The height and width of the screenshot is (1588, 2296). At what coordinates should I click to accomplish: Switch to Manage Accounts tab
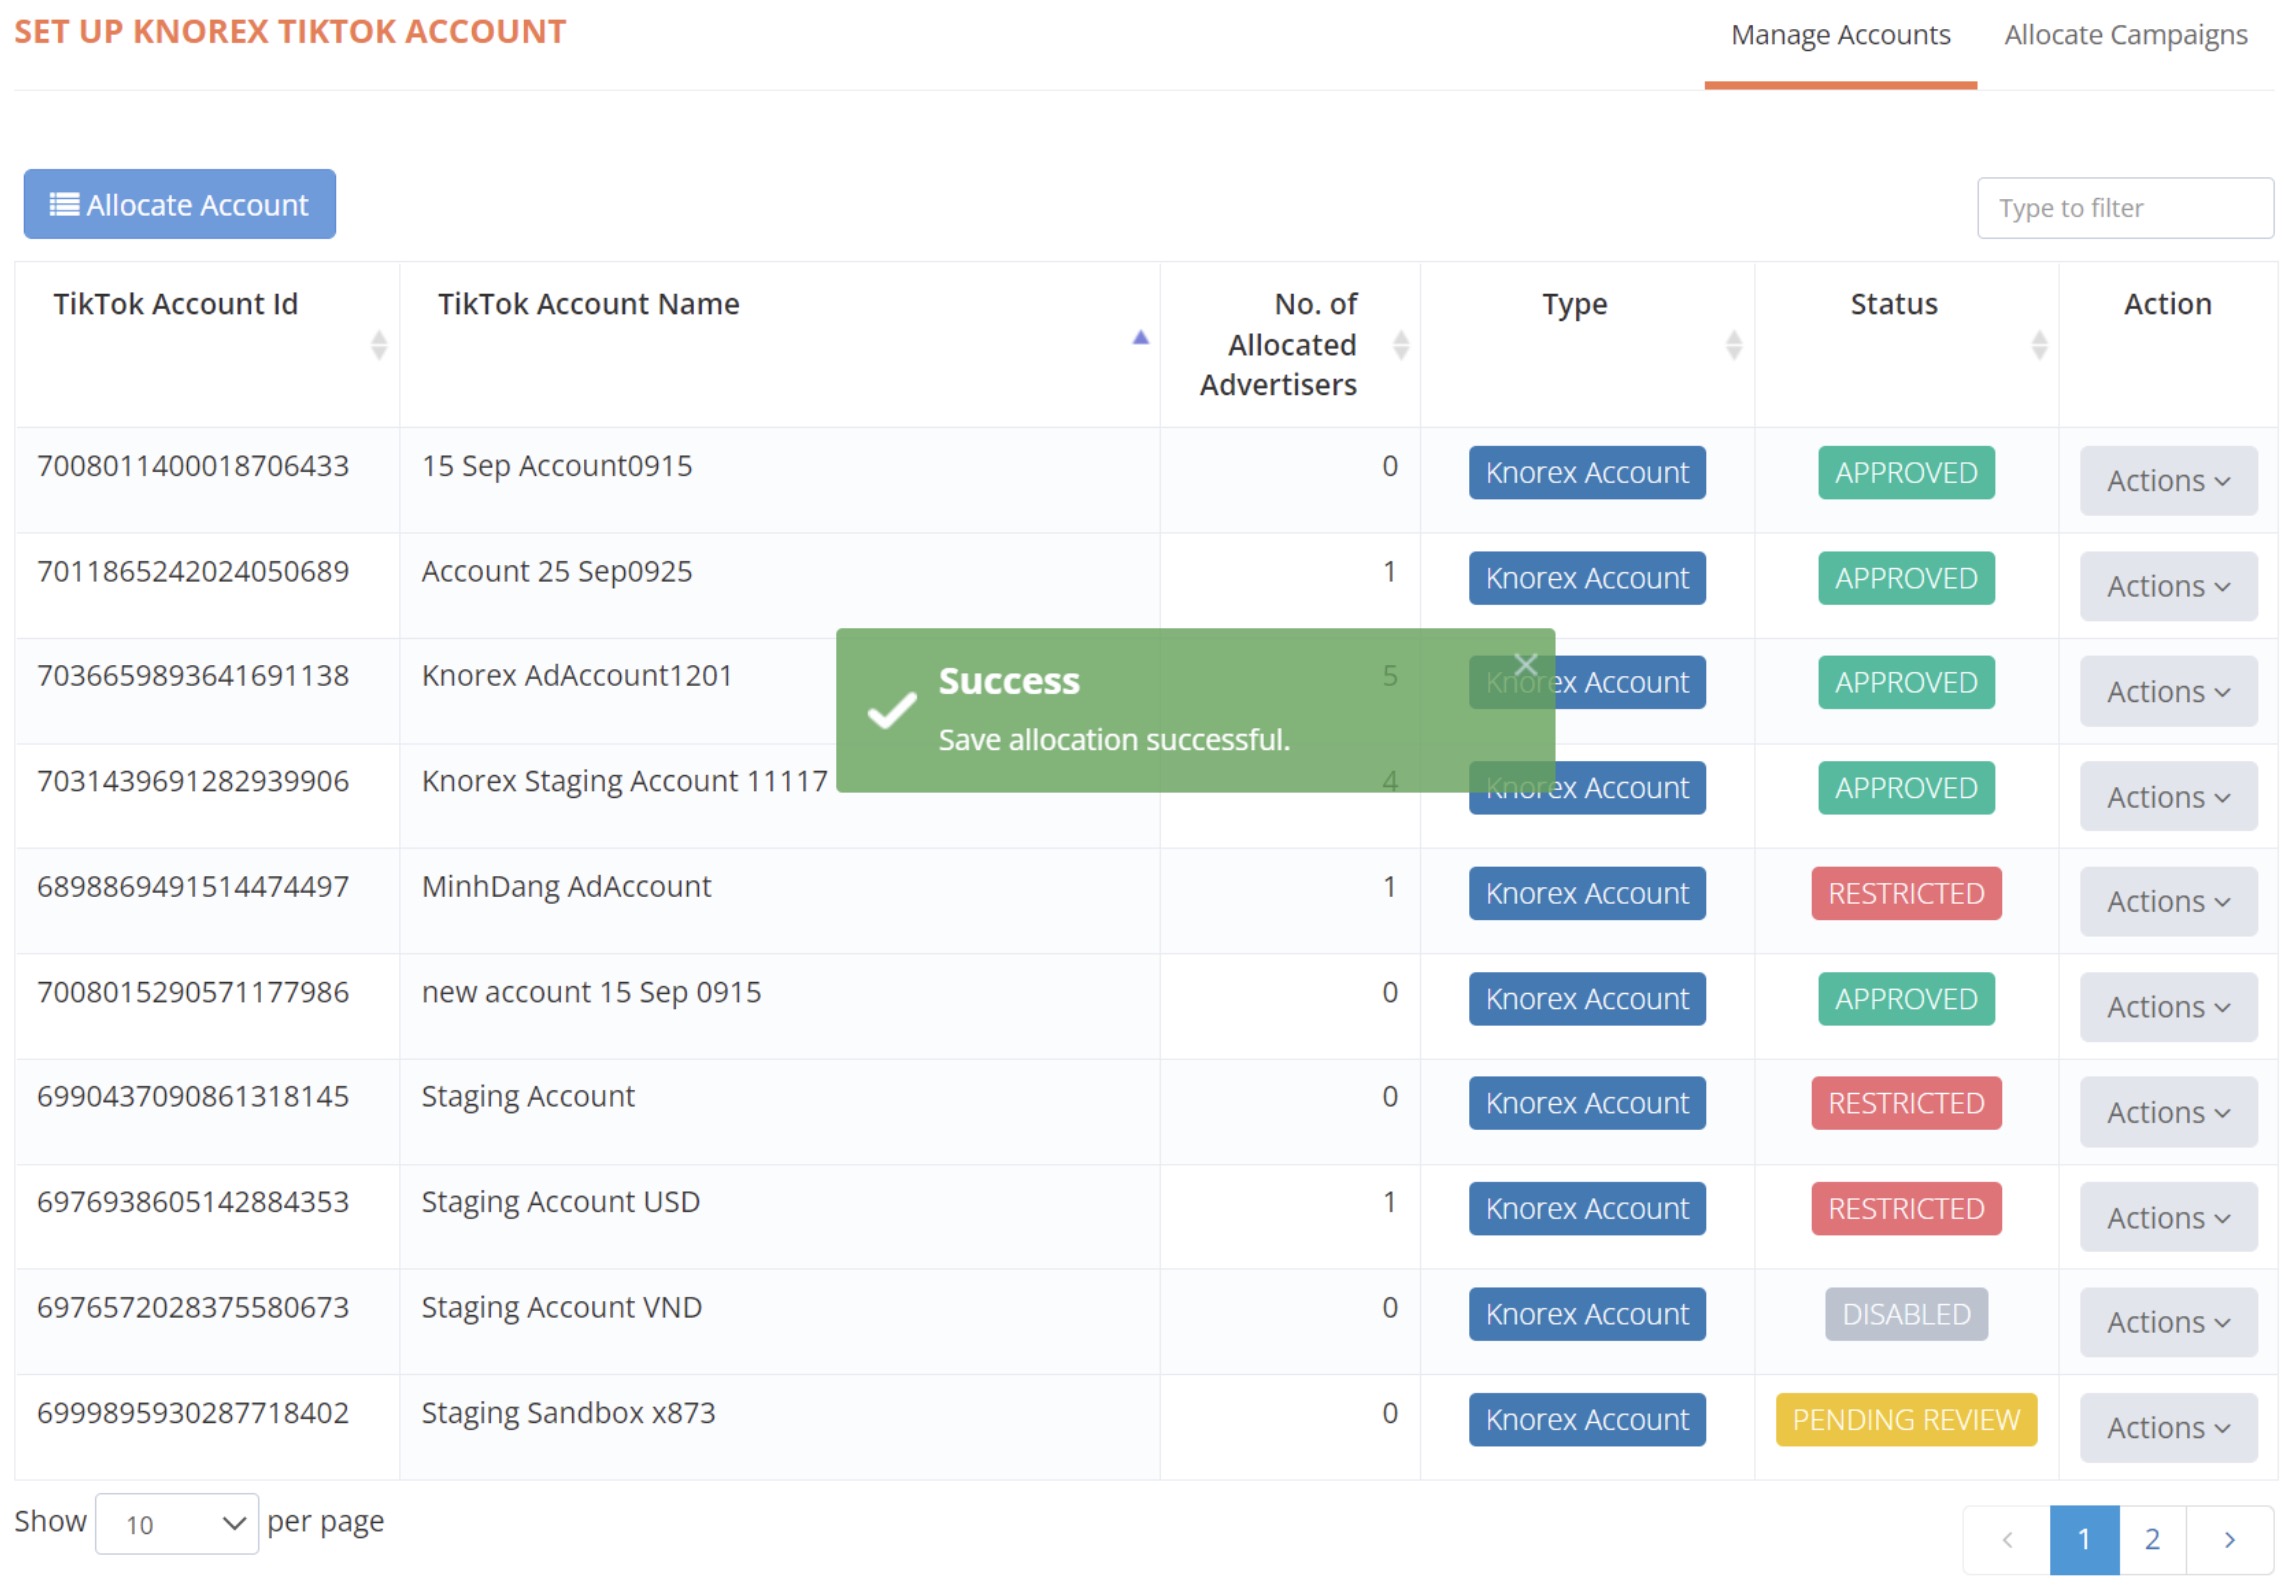pyautogui.click(x=1840, y=36)
